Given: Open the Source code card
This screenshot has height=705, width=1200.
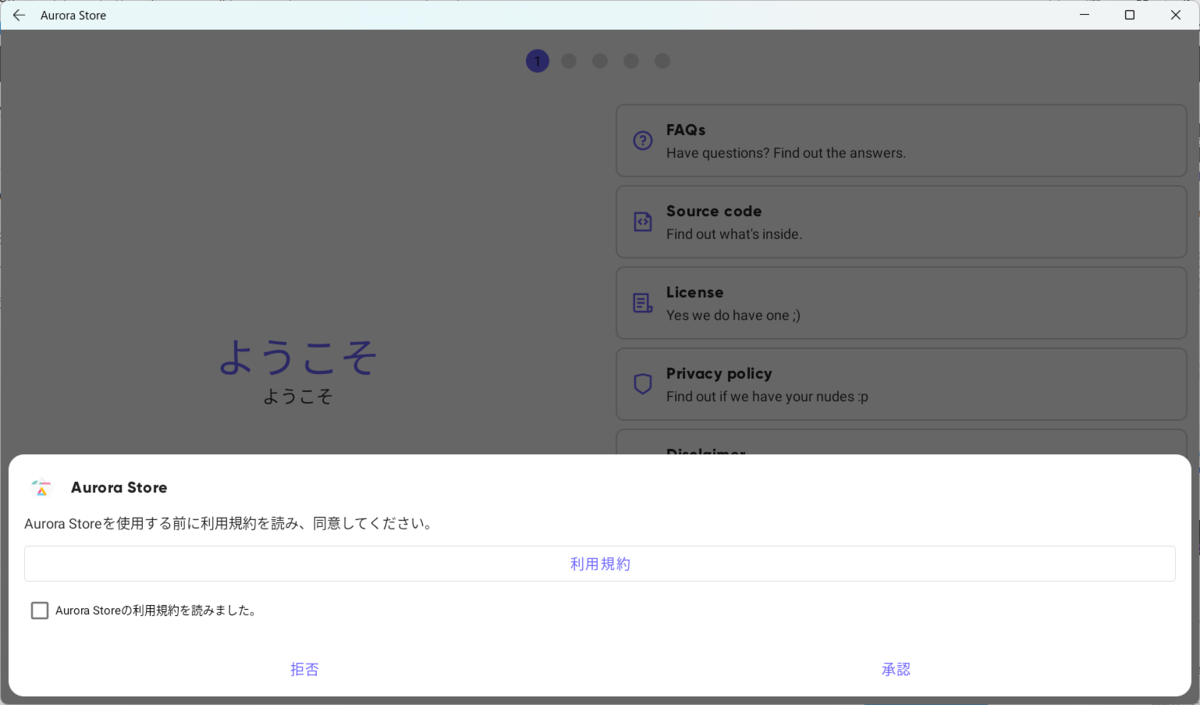Looking at the screenshot, I should click(901, 222).
